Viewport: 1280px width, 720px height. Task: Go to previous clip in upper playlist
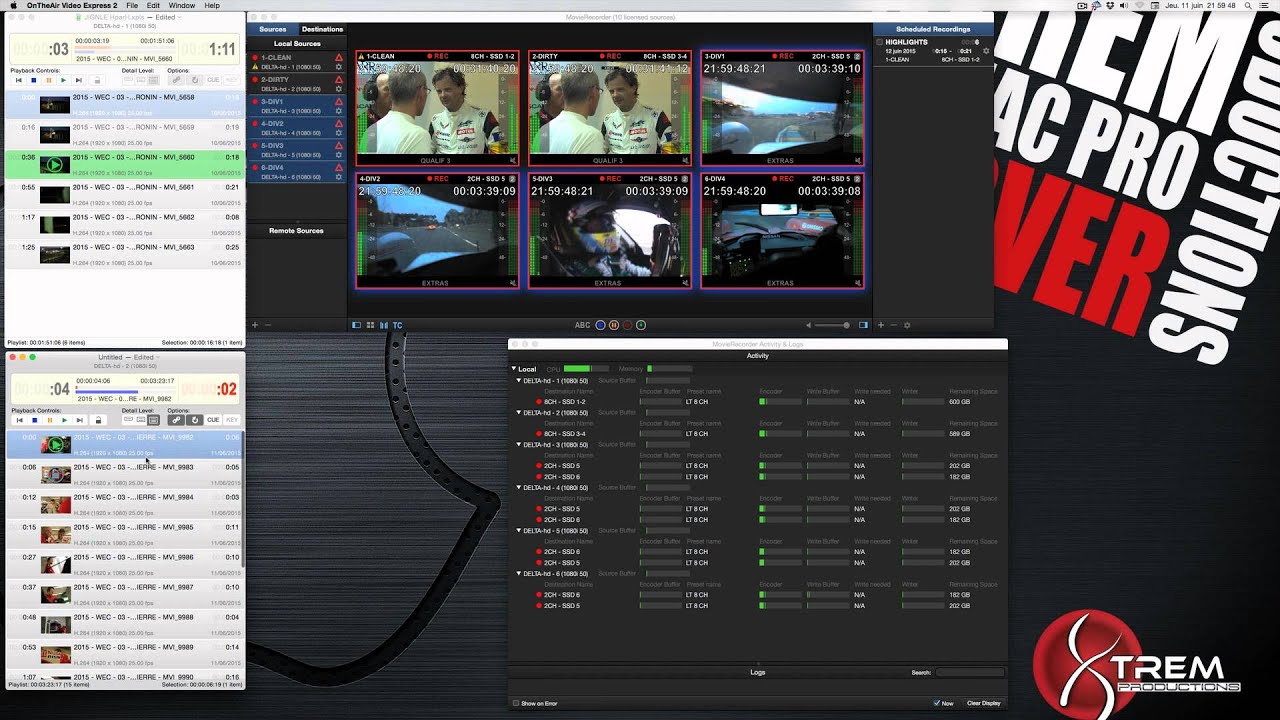coord(19,80)
